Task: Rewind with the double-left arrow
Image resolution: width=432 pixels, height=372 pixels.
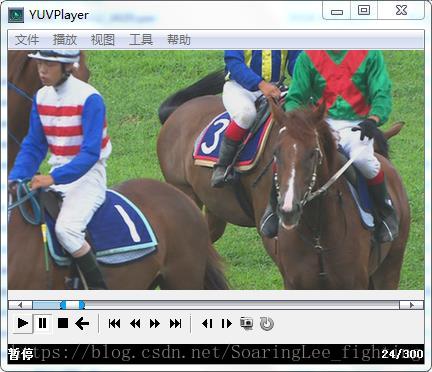Action: pyautogui.click(x=135, y=323)
